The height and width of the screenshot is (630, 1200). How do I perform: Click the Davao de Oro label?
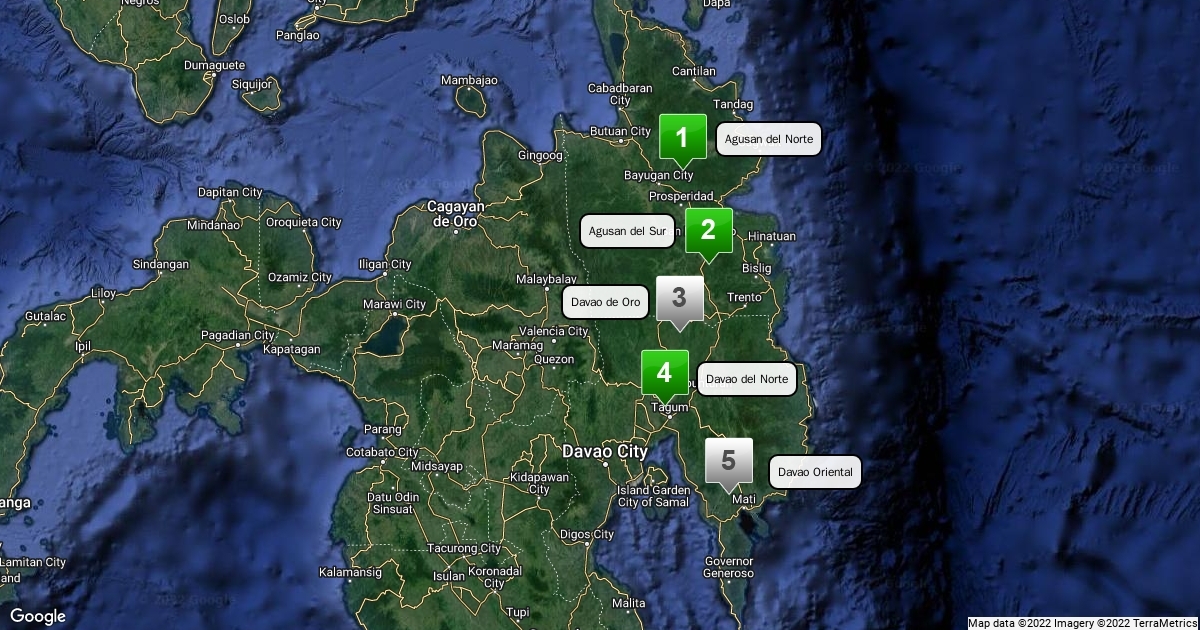point(605,301)
